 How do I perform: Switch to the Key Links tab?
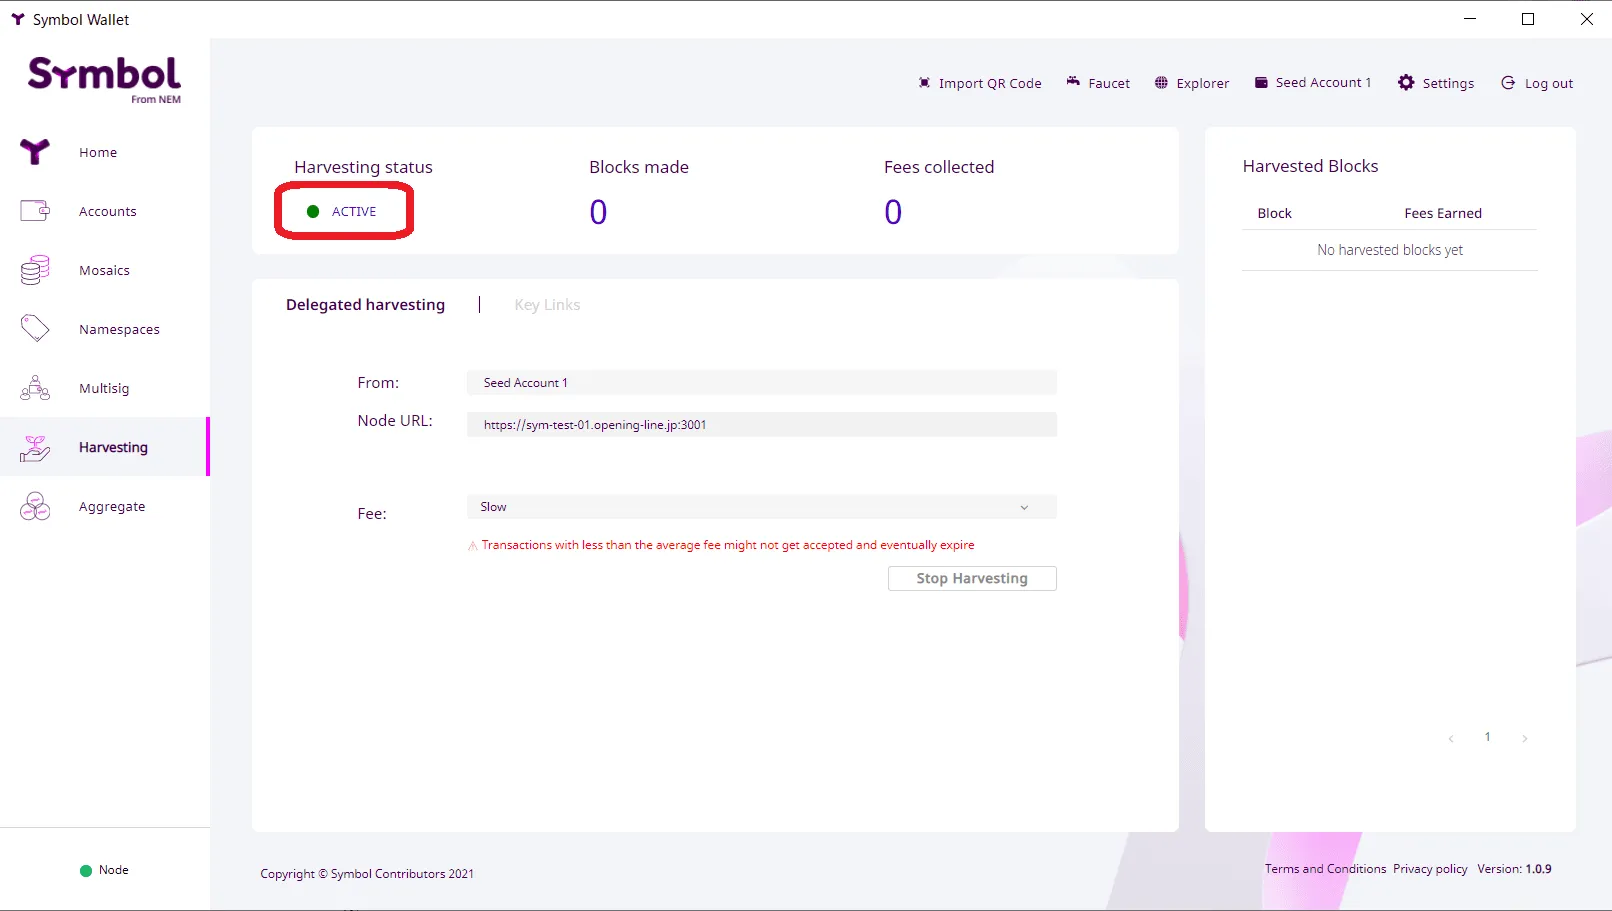547,305
